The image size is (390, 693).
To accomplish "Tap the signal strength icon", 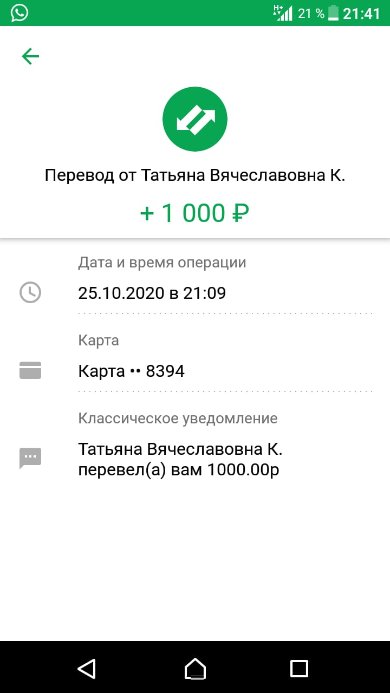I will click(x=283, y=13).
